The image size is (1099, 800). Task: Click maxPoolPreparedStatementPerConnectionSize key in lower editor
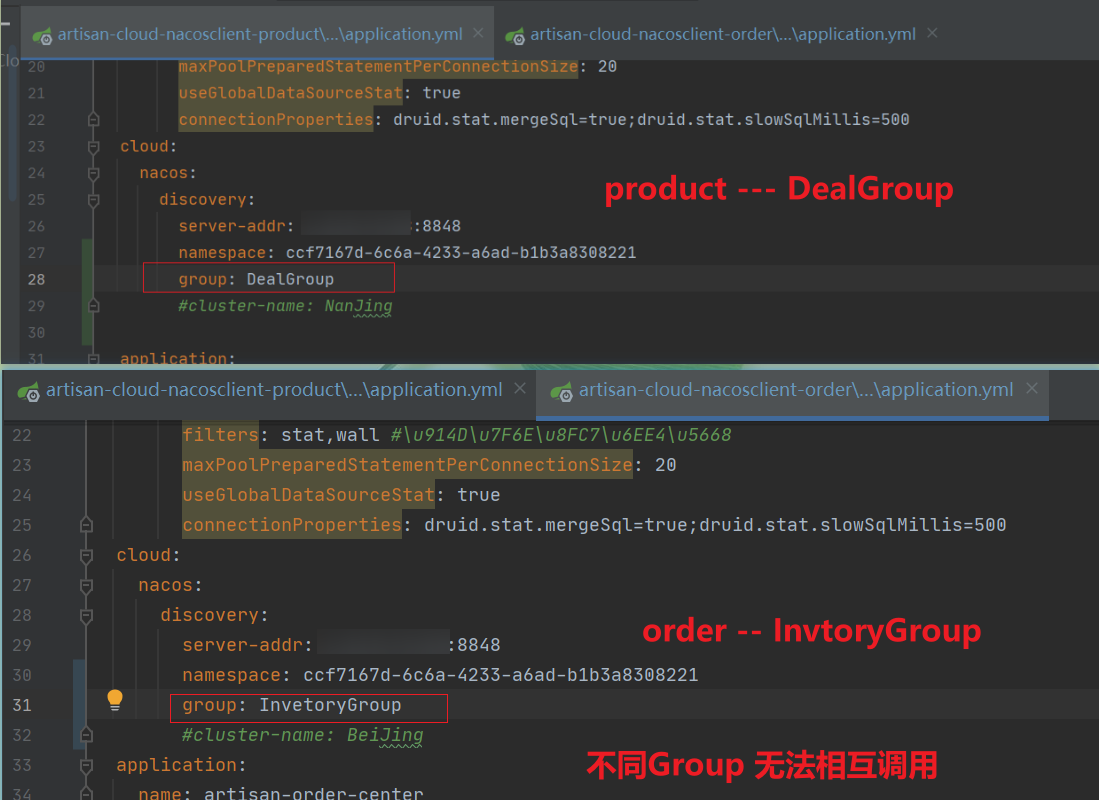click(x=407, y=465)
